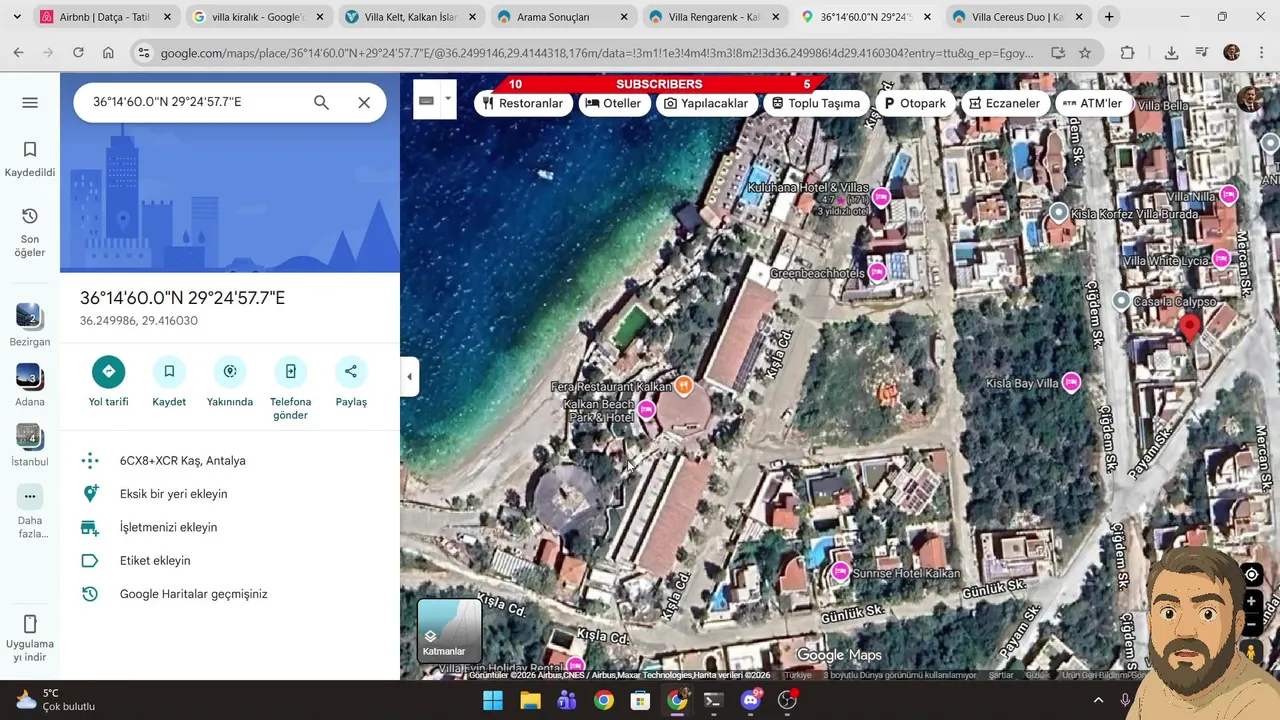Reload the current page

click(x=78, y=53)
